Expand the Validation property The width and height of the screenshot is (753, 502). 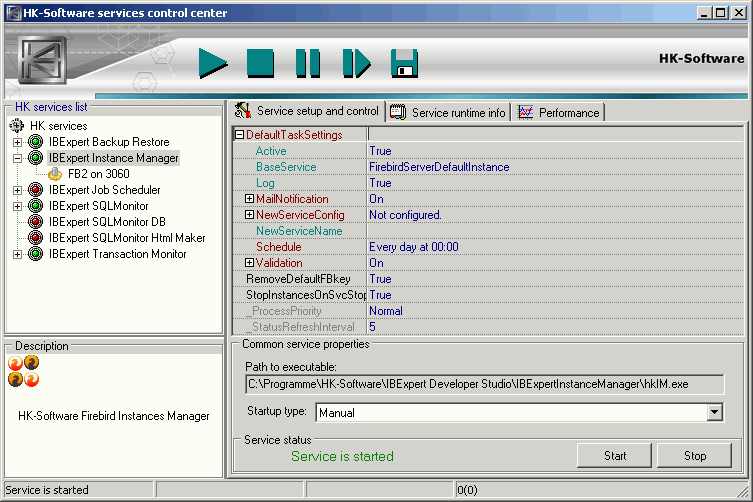point(249,263)
